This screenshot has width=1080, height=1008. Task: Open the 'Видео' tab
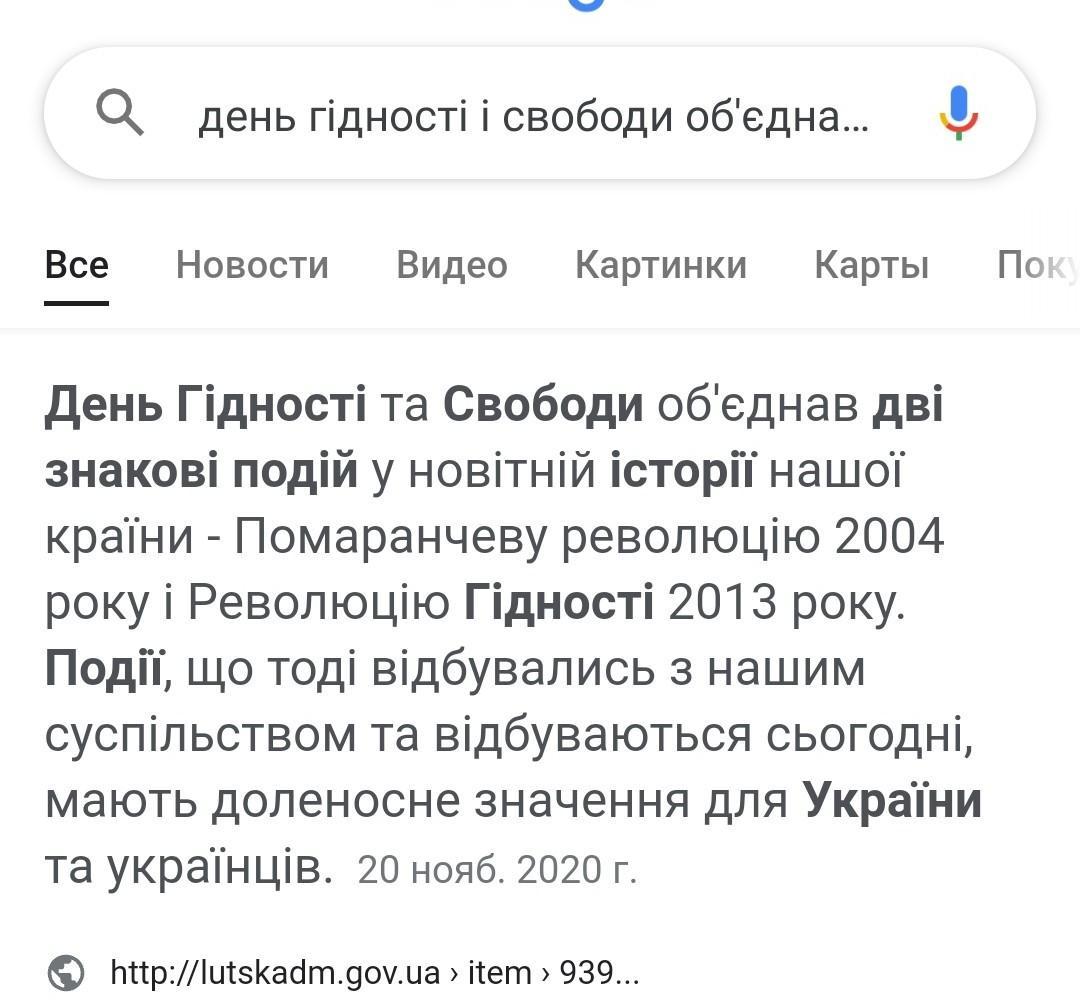[452, 265]
